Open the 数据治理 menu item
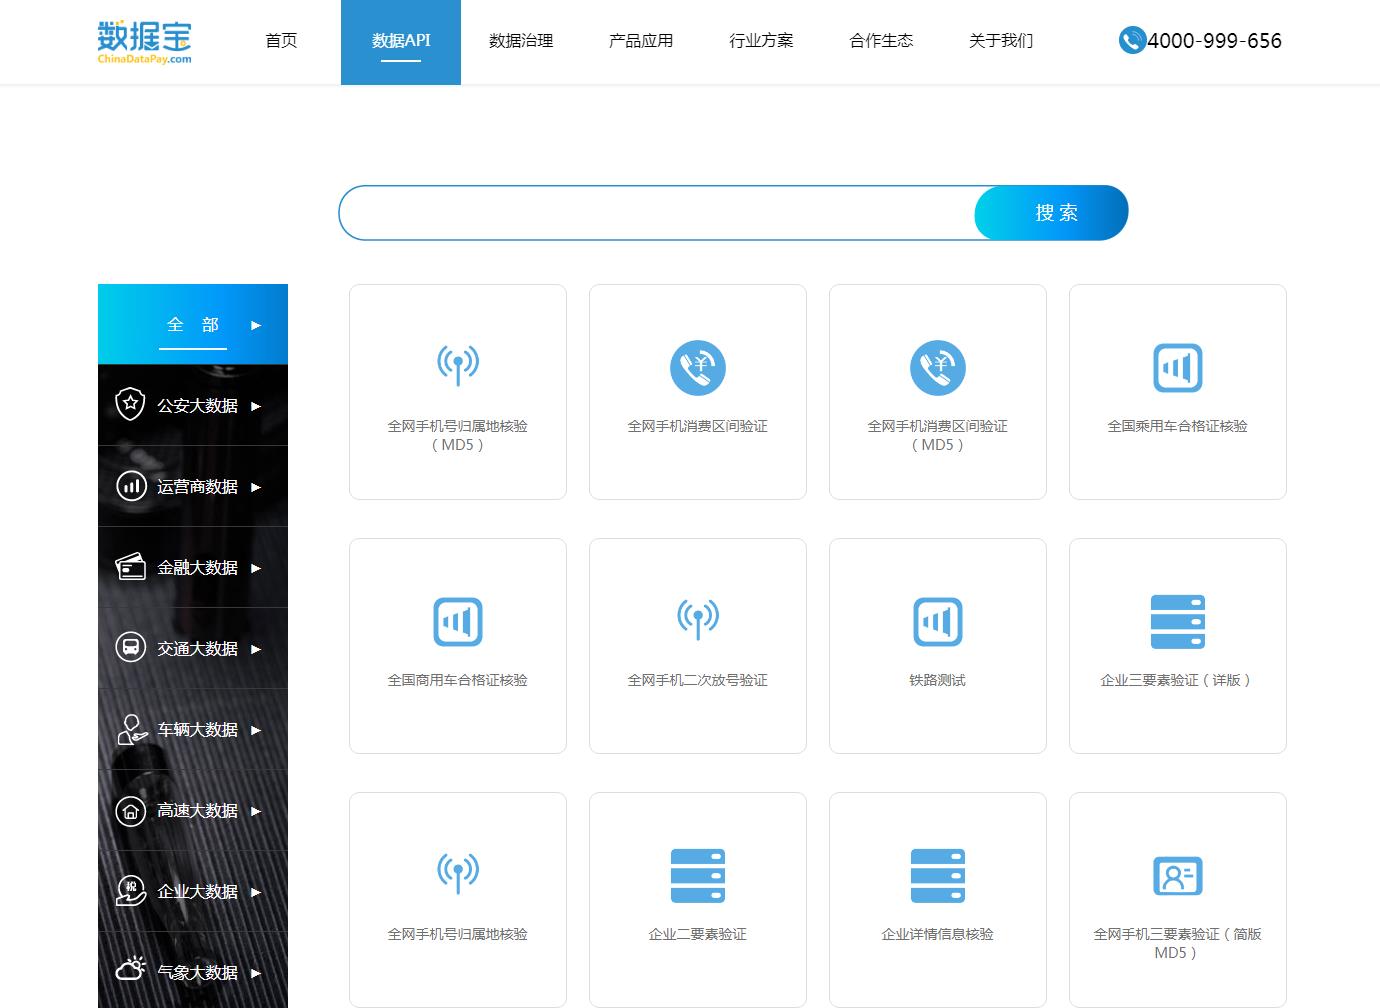The height and width of the screenshot is (1008, 1380). pyautogui.click(x=521, y=41)
